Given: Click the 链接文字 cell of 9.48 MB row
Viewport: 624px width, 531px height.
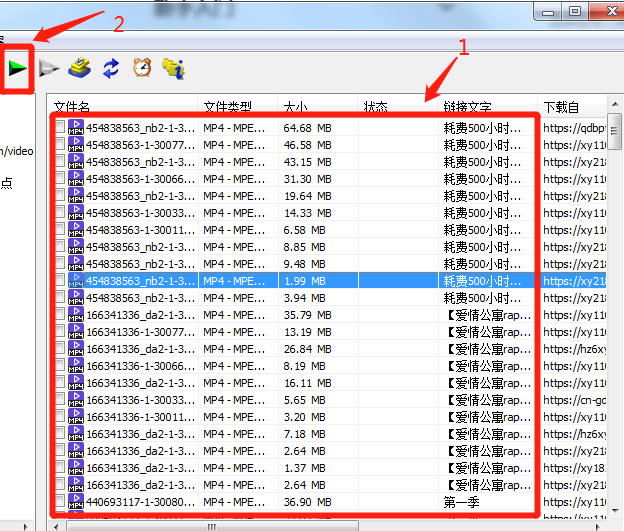Looking at the screenshot, I should (482, 264).
